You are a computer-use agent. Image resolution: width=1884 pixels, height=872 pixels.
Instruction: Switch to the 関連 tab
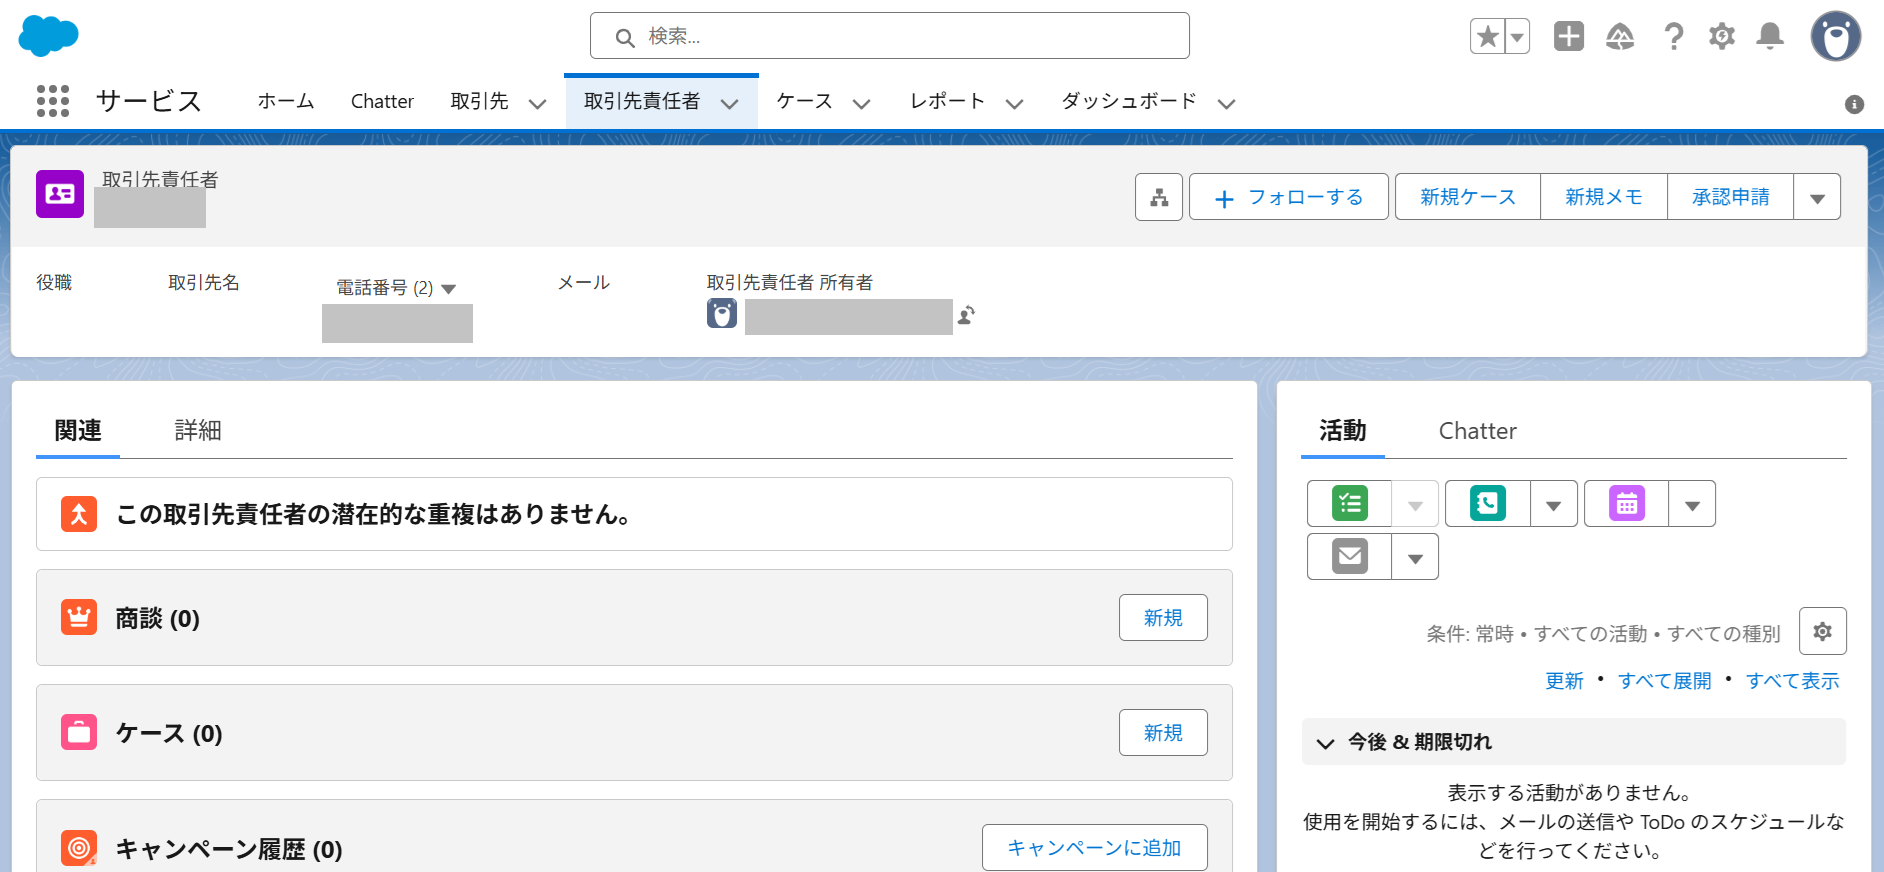click(x=78, y=431)
